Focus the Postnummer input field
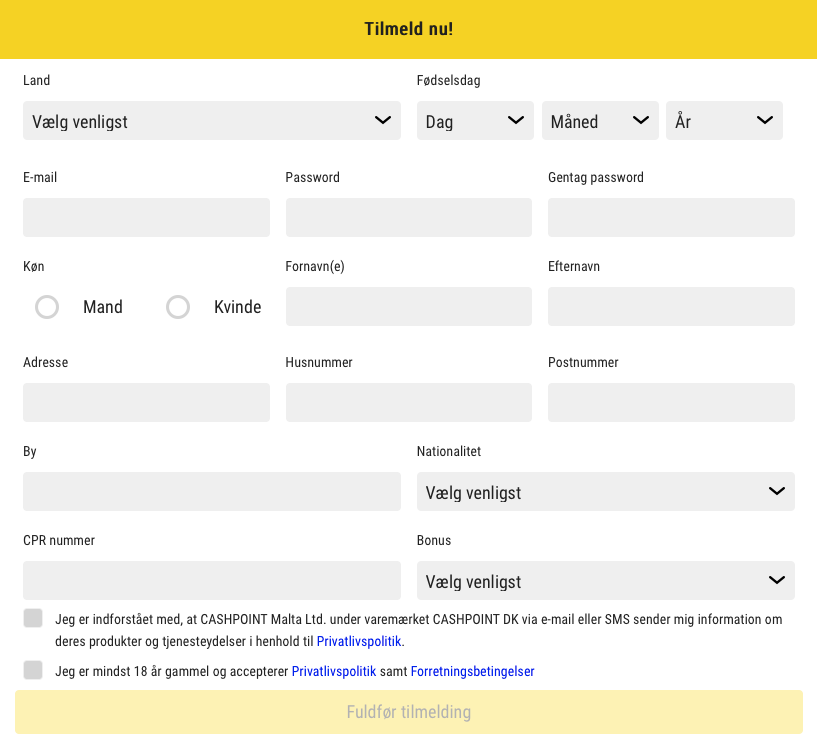This screenshot has width=817, height=749. coord(671,403)
